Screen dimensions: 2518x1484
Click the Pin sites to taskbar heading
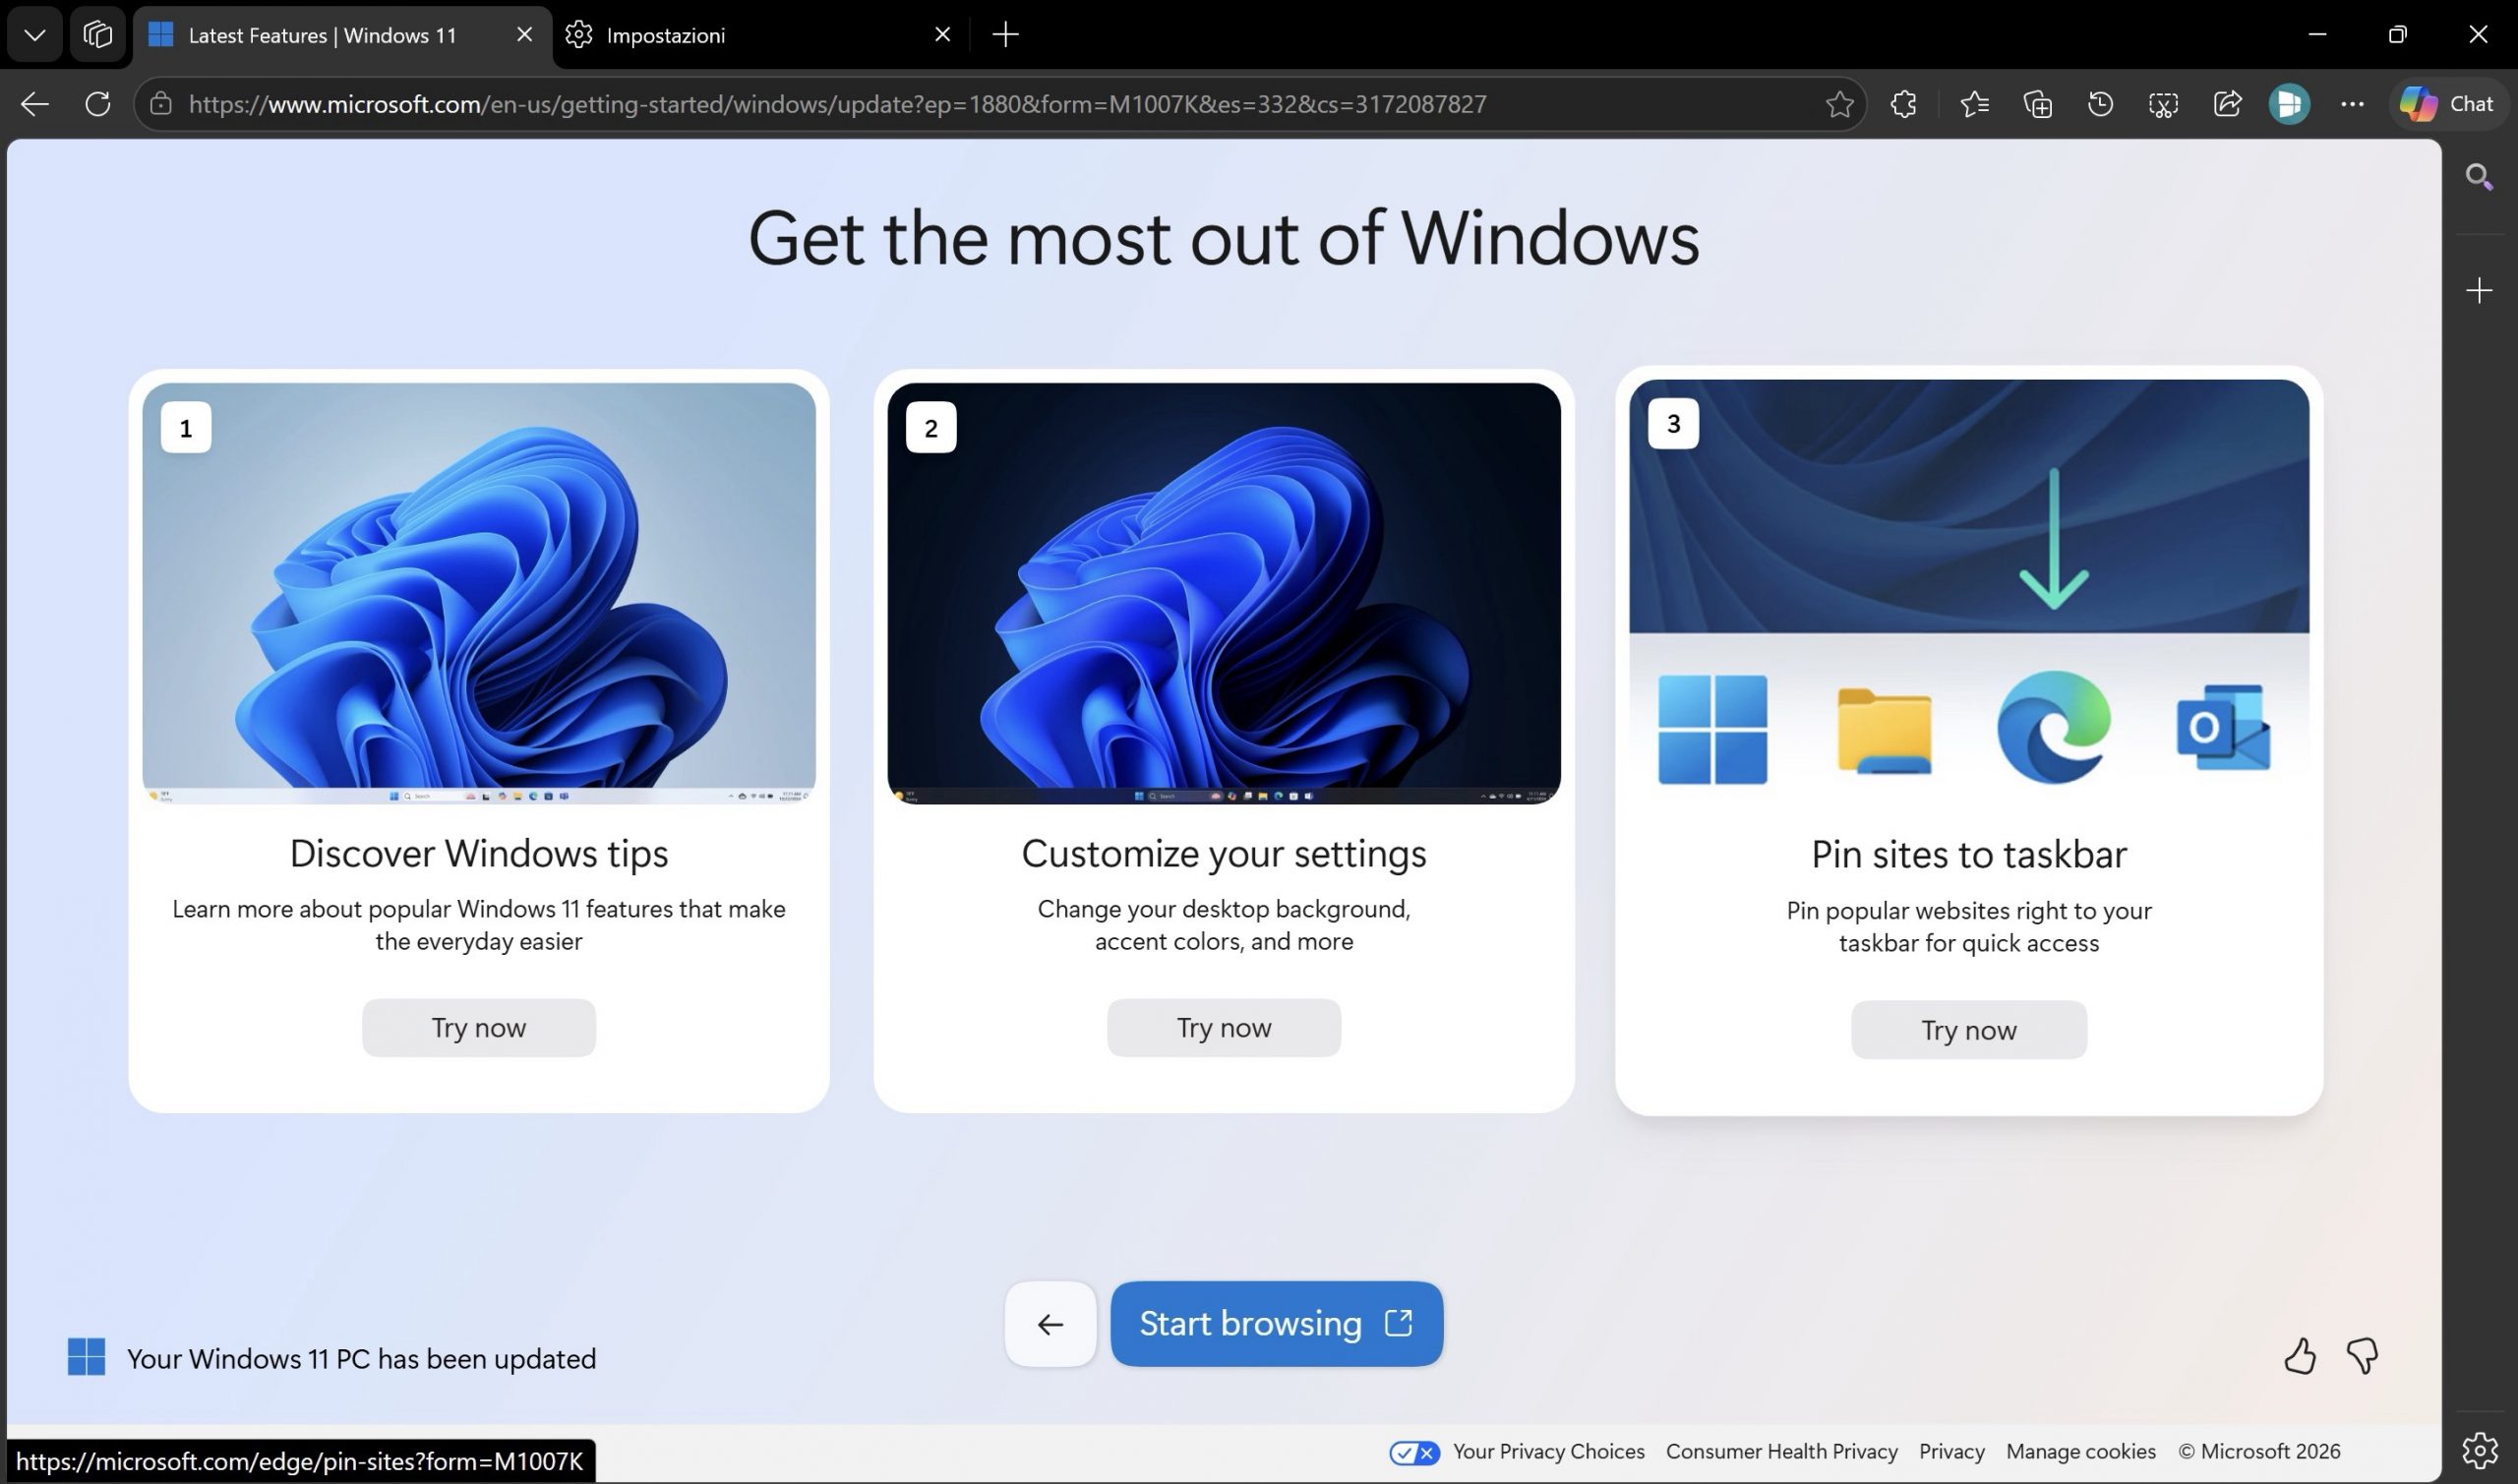coord(1969,854)
